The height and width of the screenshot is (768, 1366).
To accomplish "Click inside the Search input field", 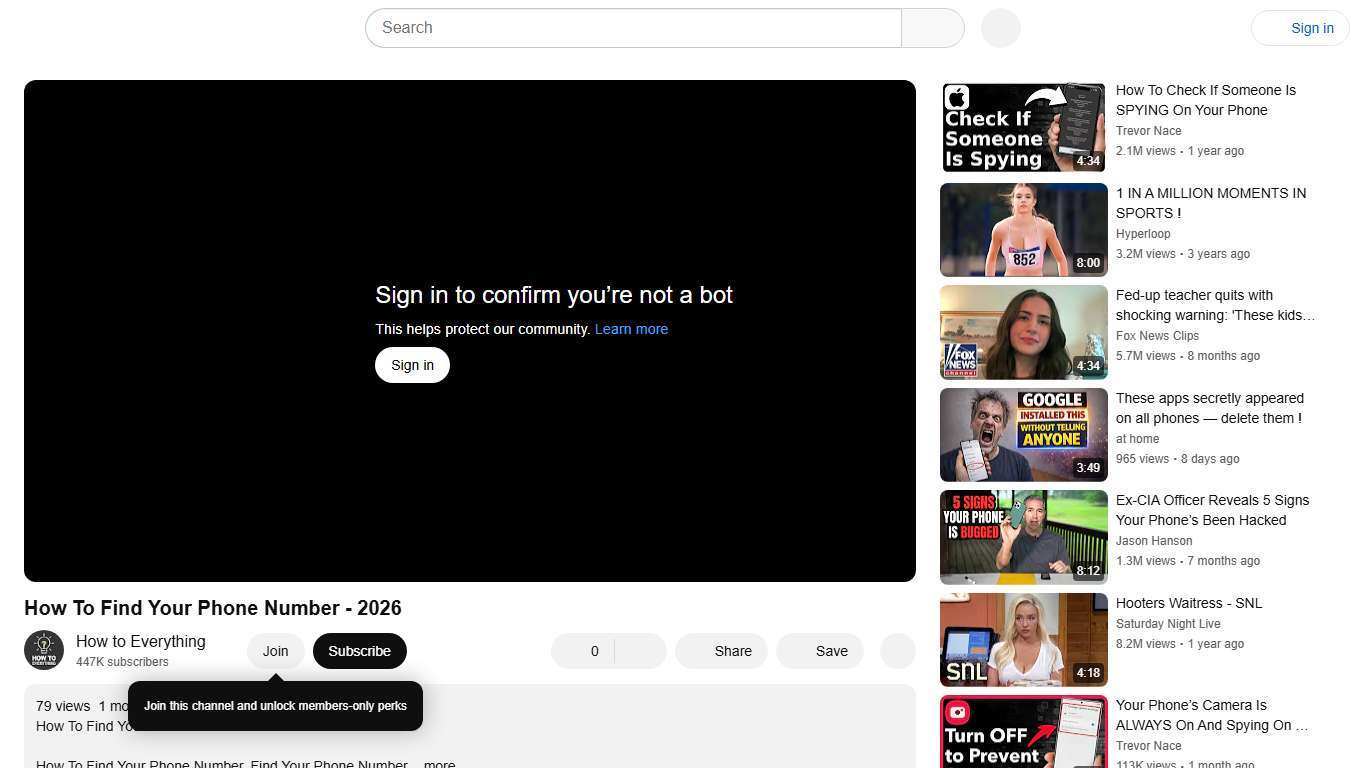I will coord(633,27).
